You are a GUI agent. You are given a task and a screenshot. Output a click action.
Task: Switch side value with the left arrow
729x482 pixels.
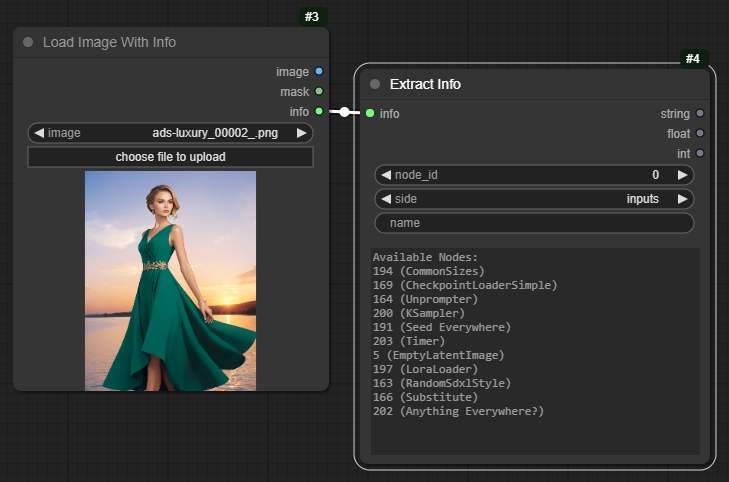point(386,199)
